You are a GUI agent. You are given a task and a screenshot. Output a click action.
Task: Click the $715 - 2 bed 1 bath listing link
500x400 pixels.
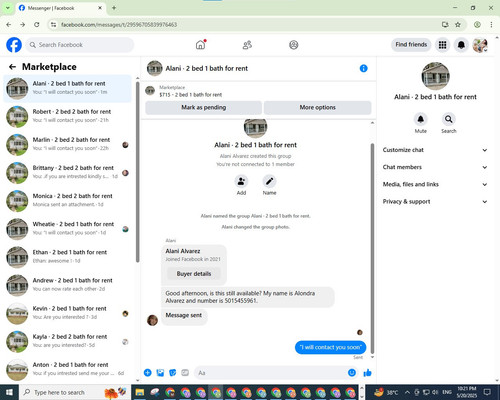(x=191, y=95)
